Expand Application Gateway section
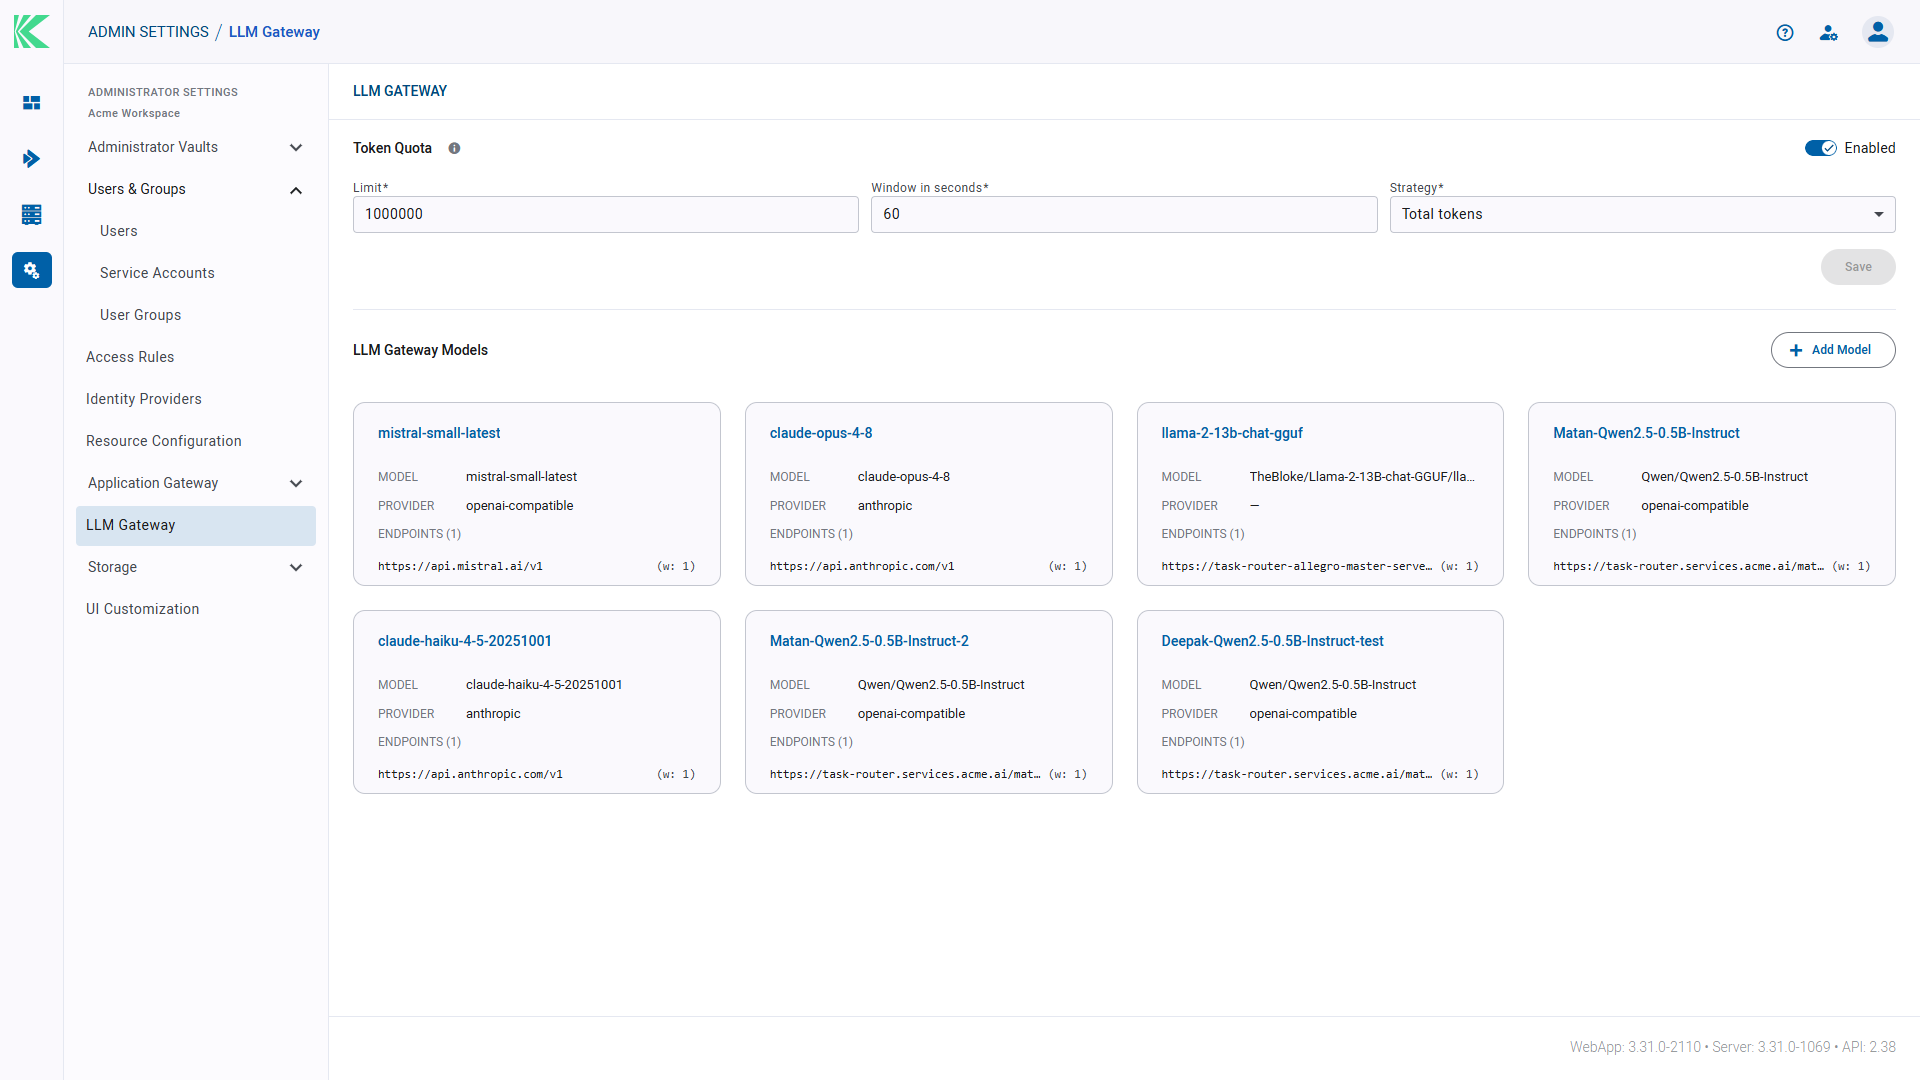This screenshot has width=1920, height=1080. coord(196,483)
